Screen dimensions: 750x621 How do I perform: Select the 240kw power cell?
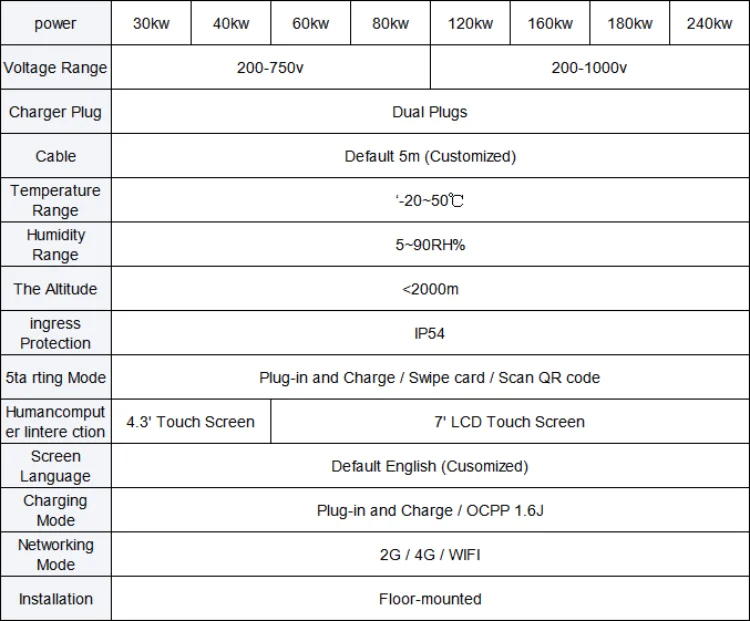point(710,23)
